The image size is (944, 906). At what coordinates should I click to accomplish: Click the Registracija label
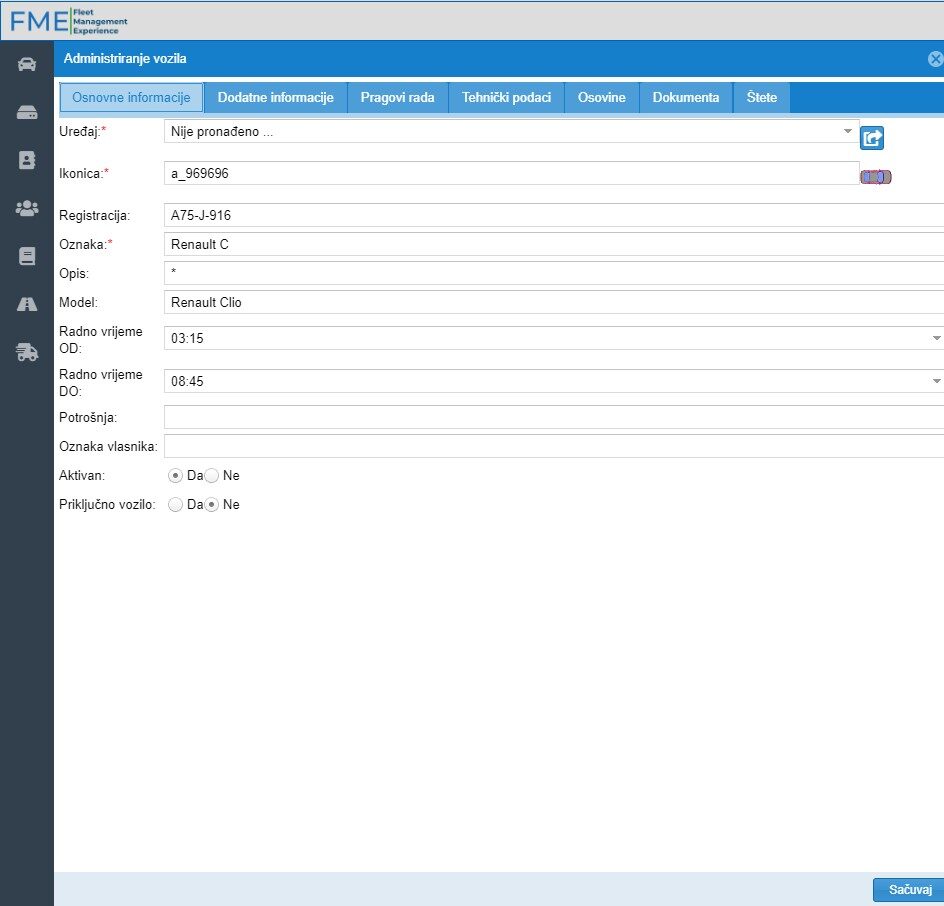tap(95, 216)
